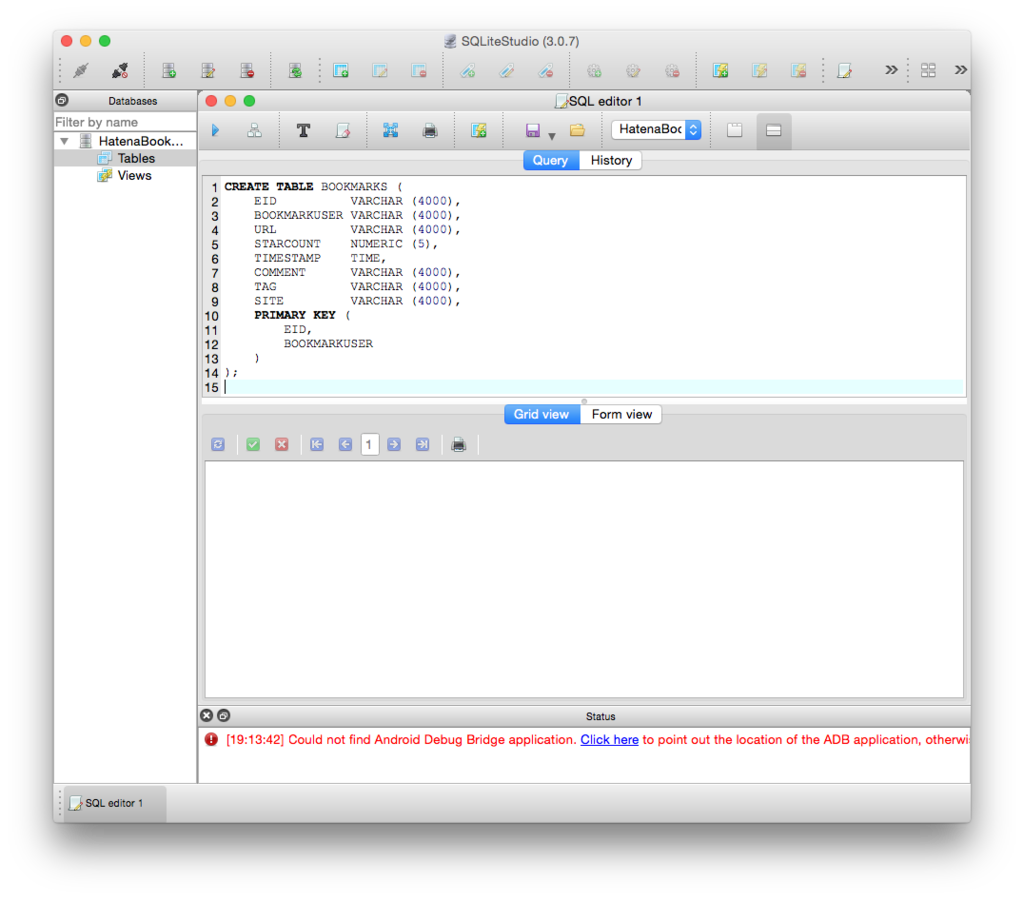Click the results page number field
The image size is (1024, 899).
(369, 445)
